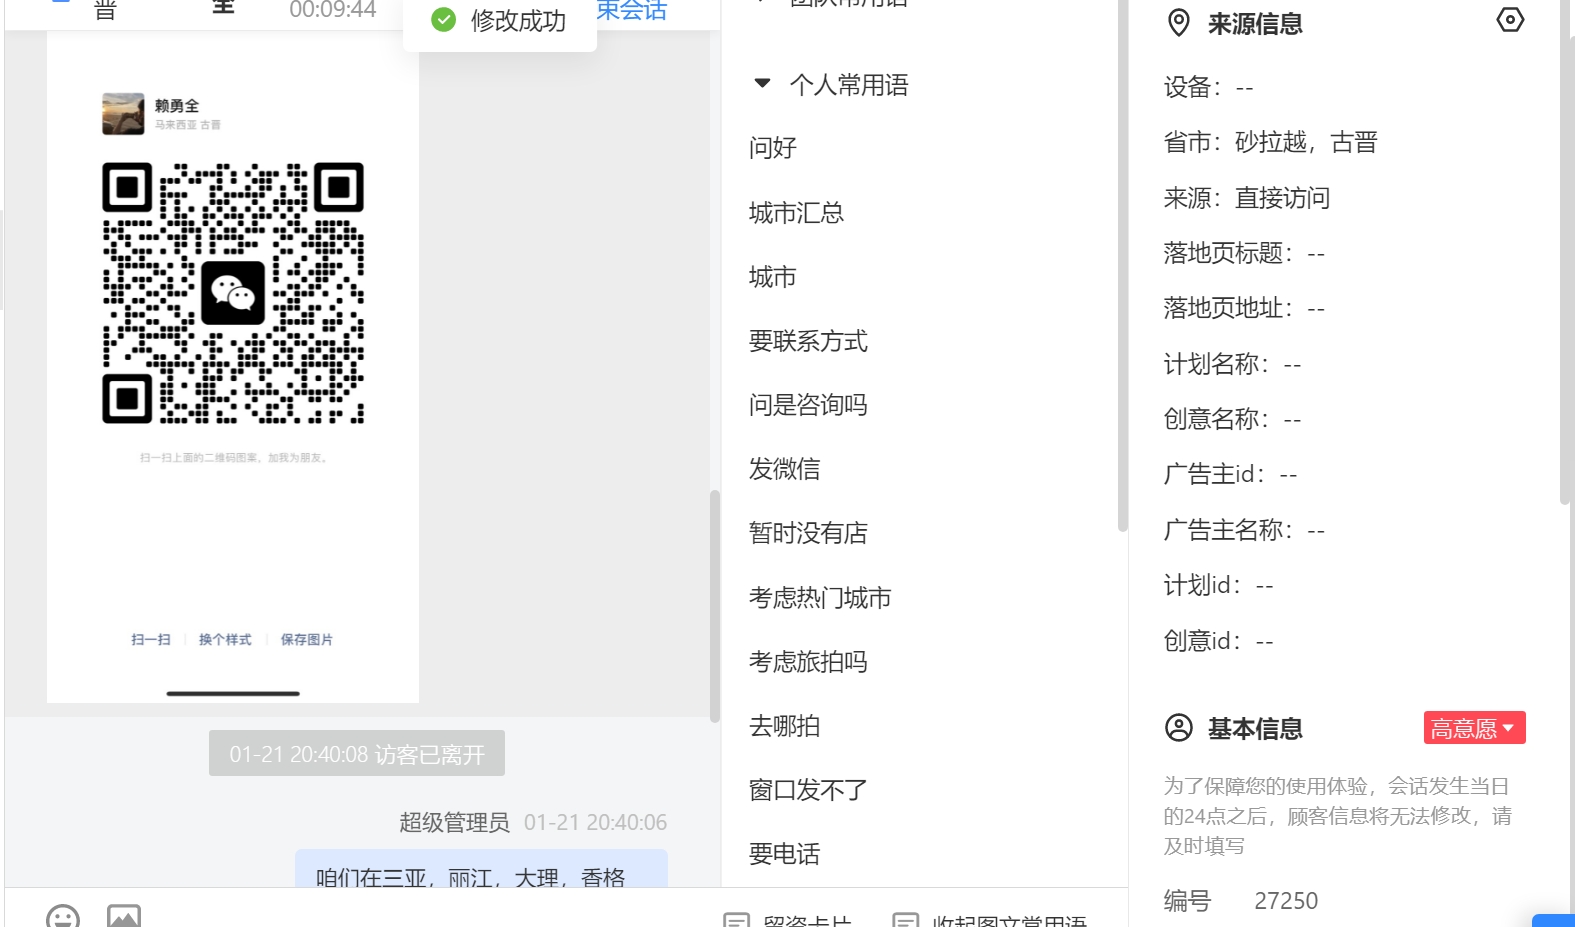This screenshot has height=927, width=1575.
Task: Select the 考虑旅拍吗 quick phrase
Action: [808, 662]
